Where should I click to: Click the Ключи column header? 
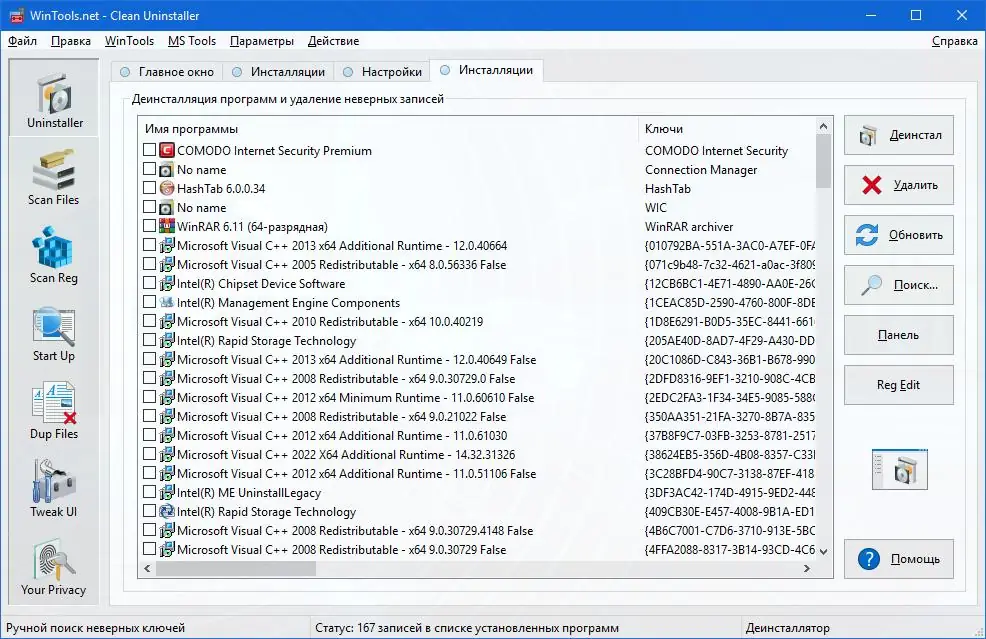[x=727, y=128]
